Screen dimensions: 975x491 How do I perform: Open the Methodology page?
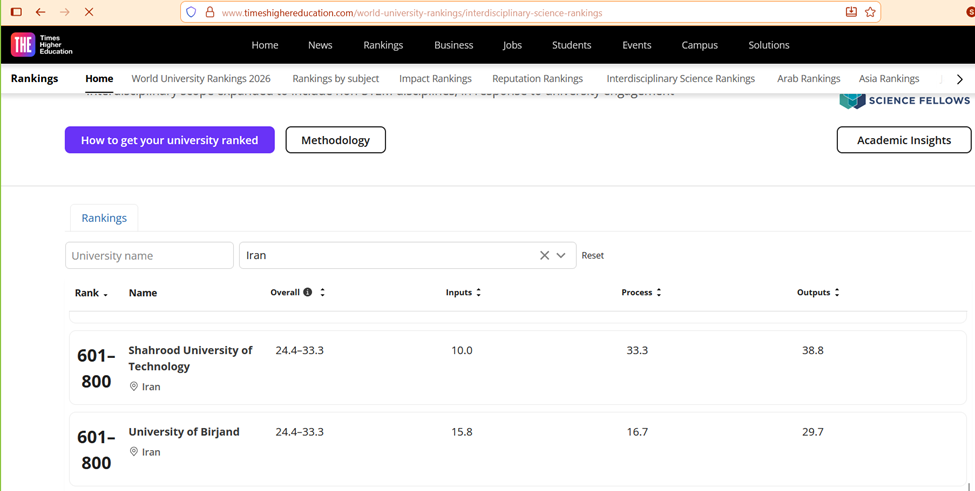click(x=335, y=140)
